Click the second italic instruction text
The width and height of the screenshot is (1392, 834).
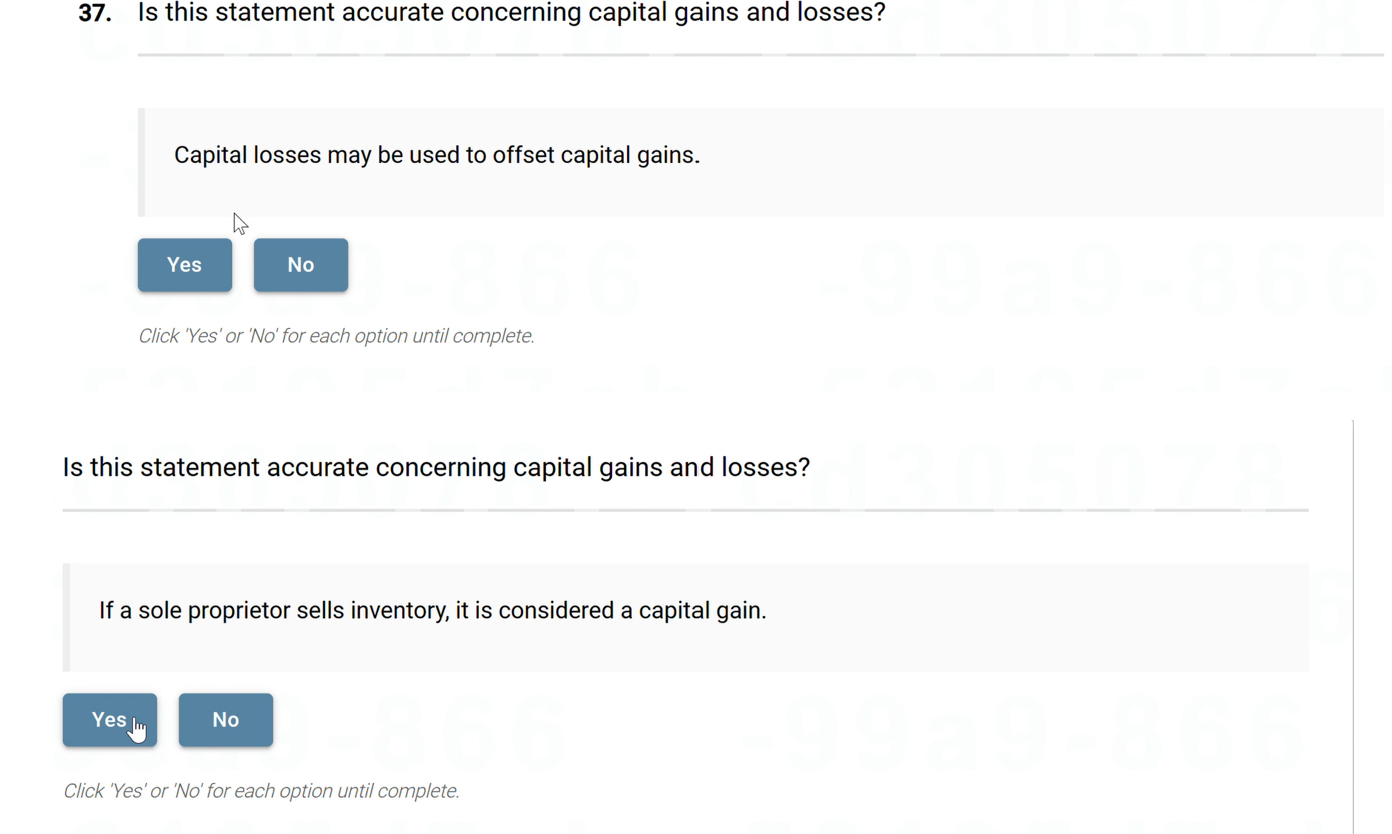click(261, 791)
